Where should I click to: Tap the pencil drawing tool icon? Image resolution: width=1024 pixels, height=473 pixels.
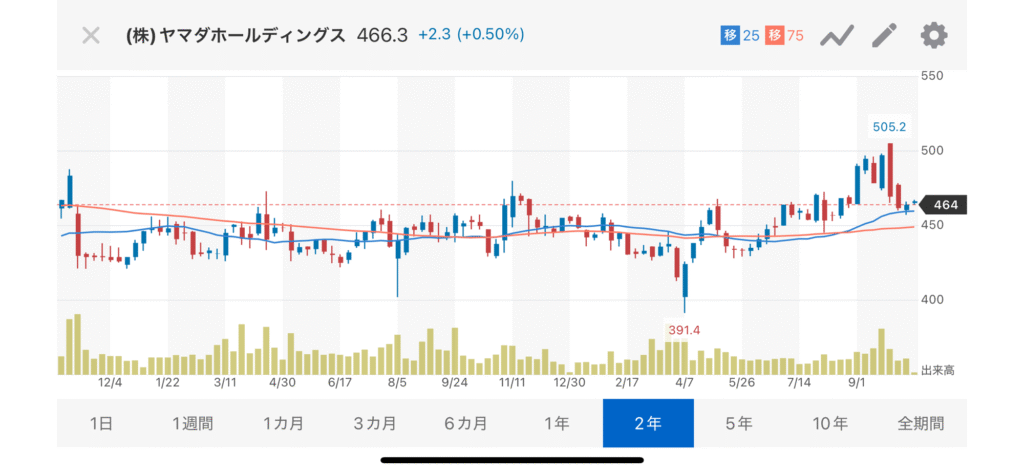pos(885,36)
